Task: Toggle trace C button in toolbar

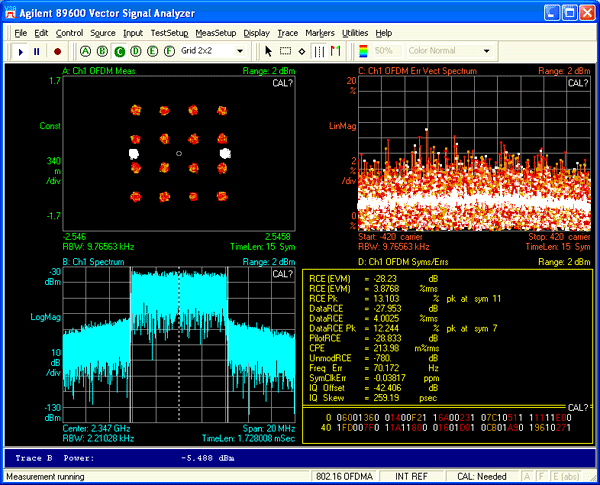Action: click(120, 50)
